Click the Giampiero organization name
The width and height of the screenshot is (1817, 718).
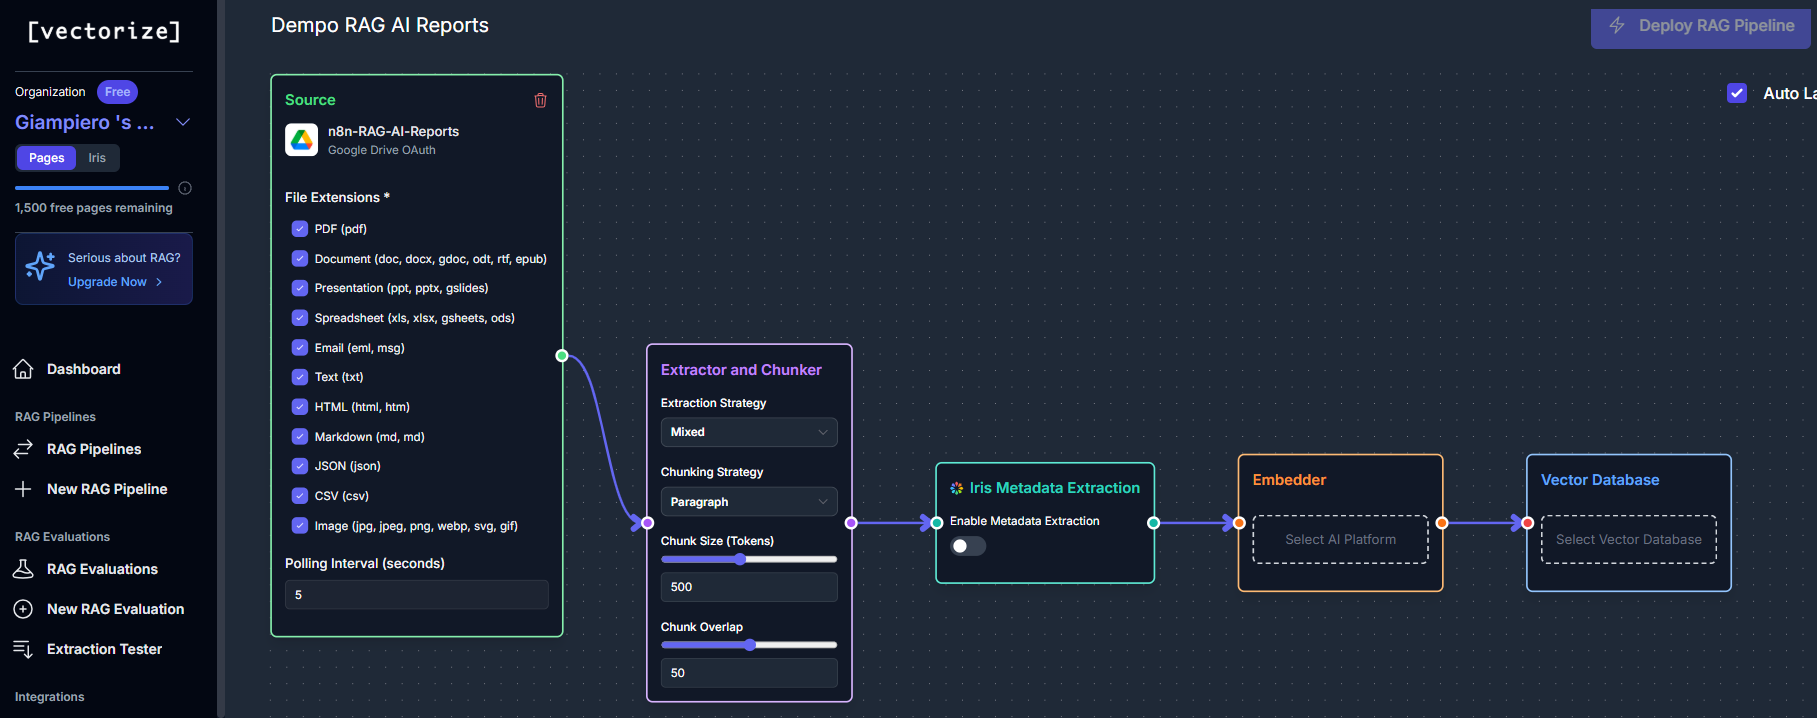pyautogui.click(x=85, y=122)
